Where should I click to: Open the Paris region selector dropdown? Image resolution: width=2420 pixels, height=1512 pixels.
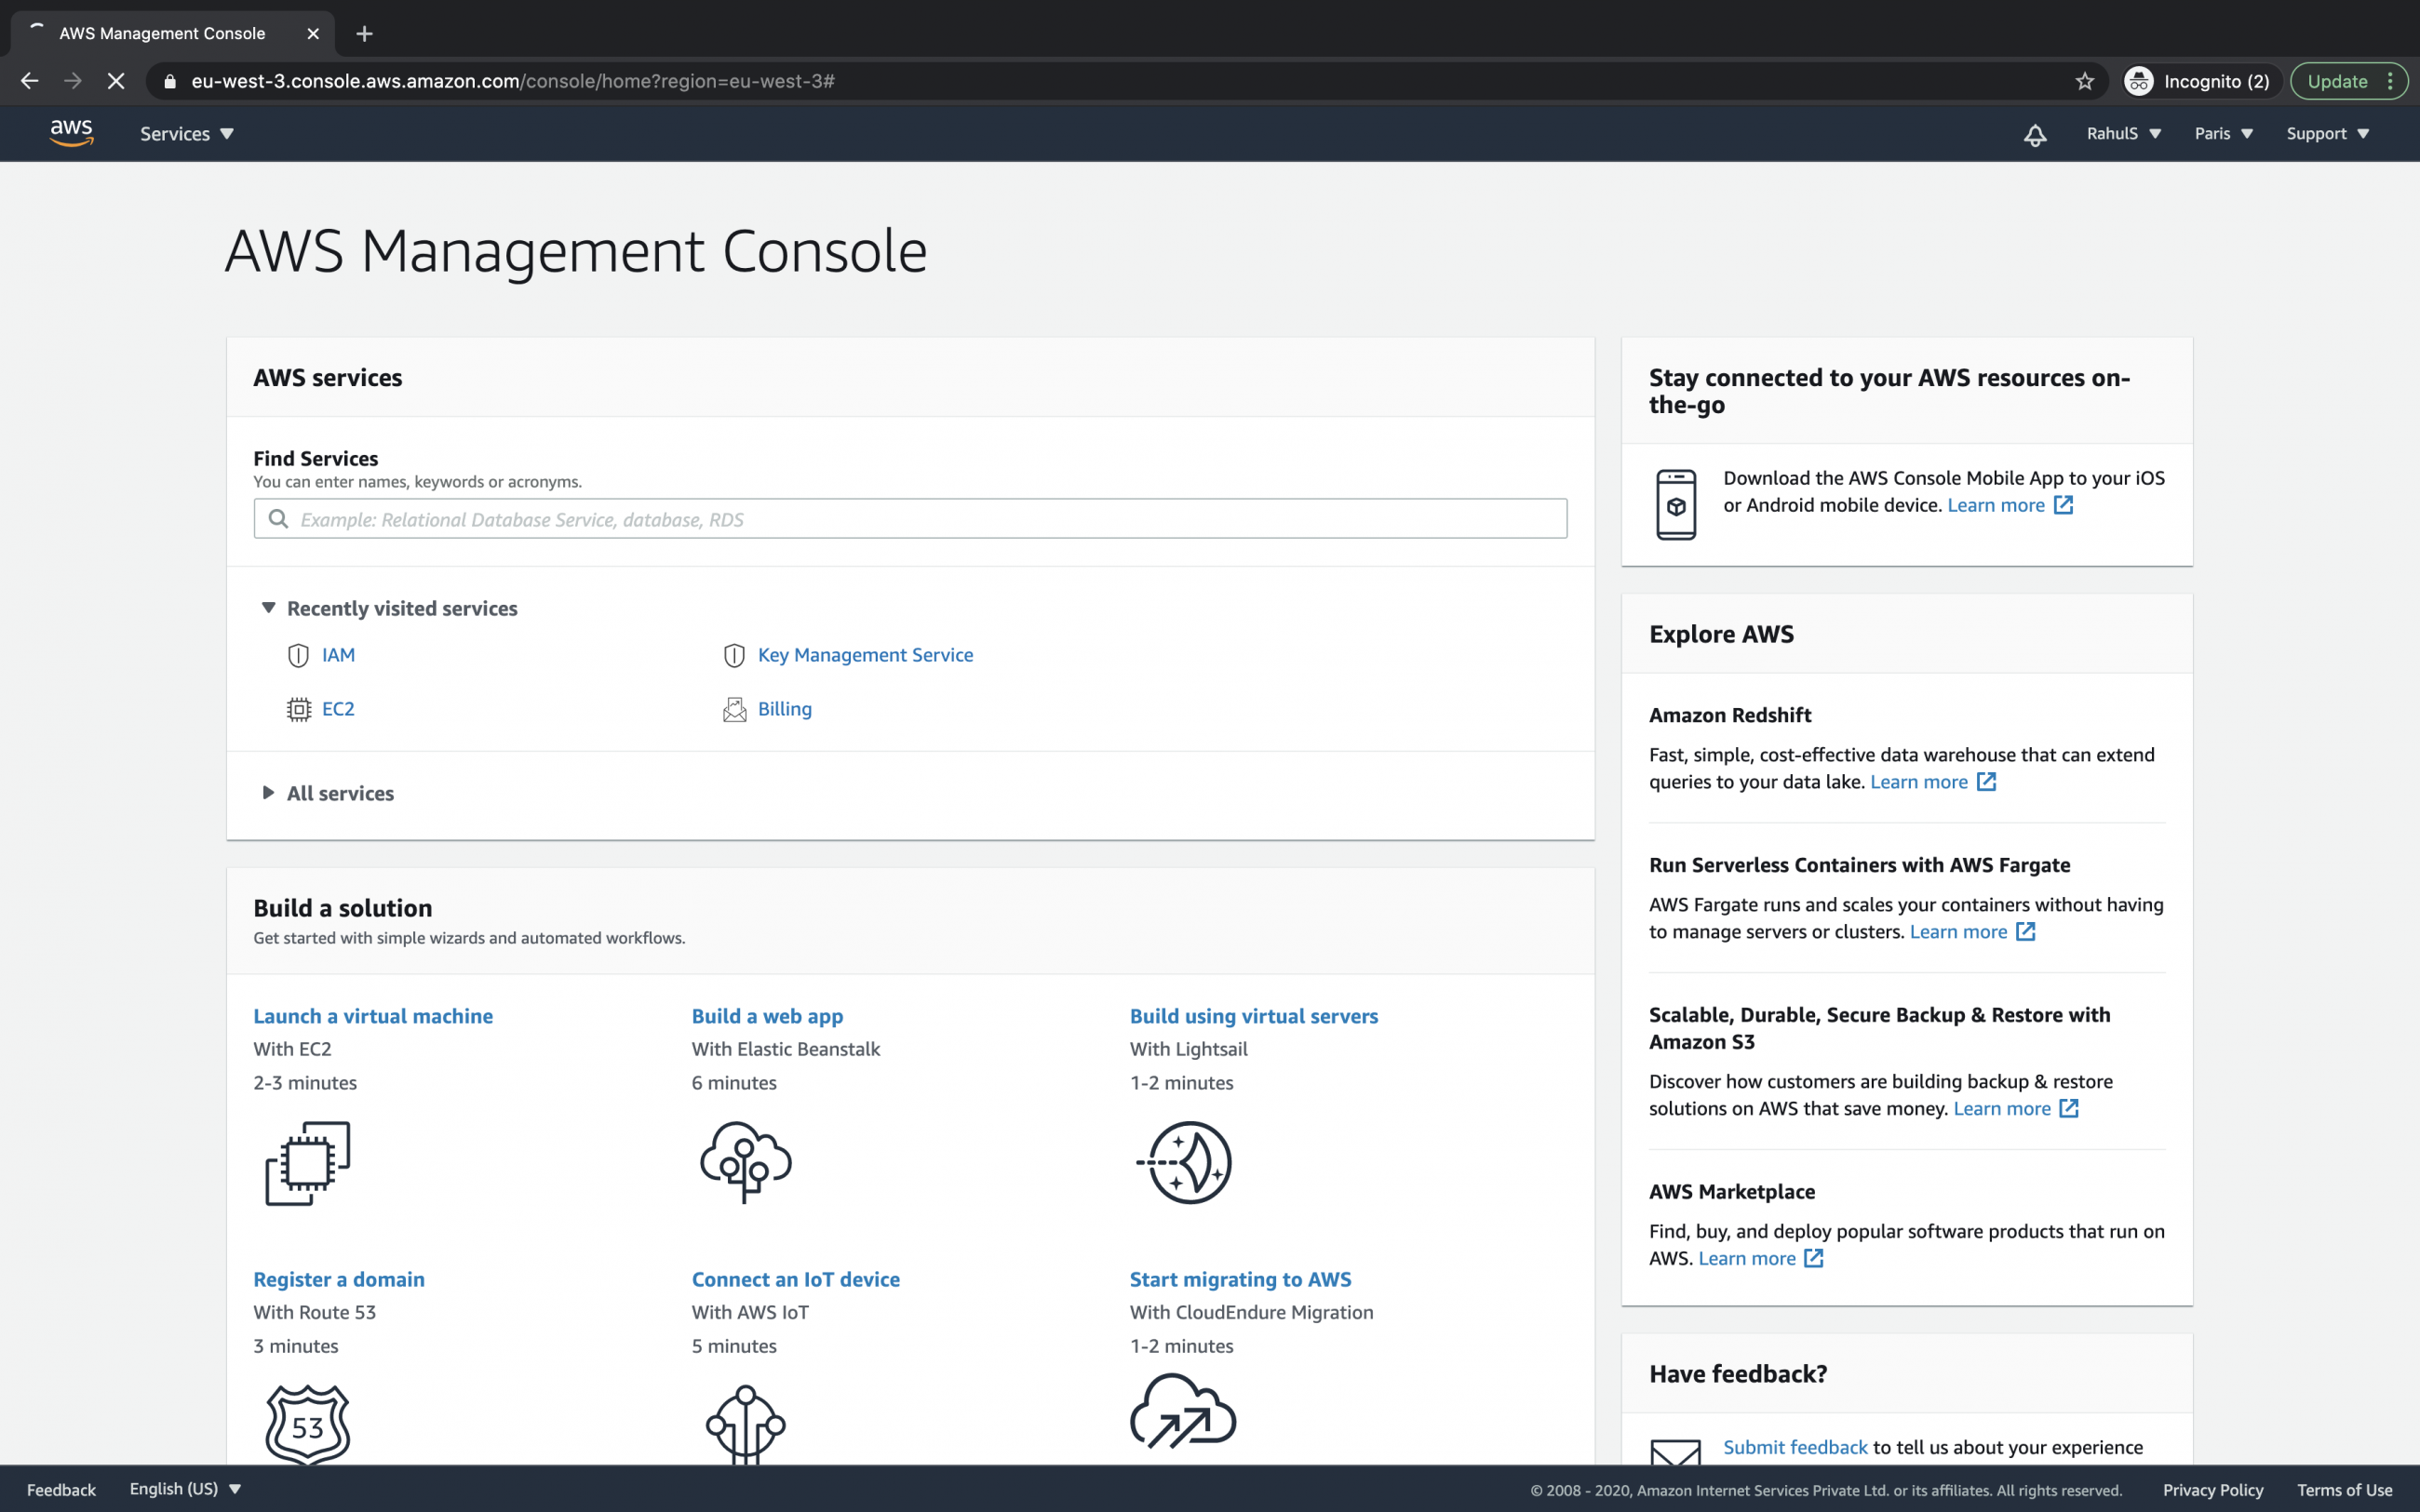point(2222,133)
